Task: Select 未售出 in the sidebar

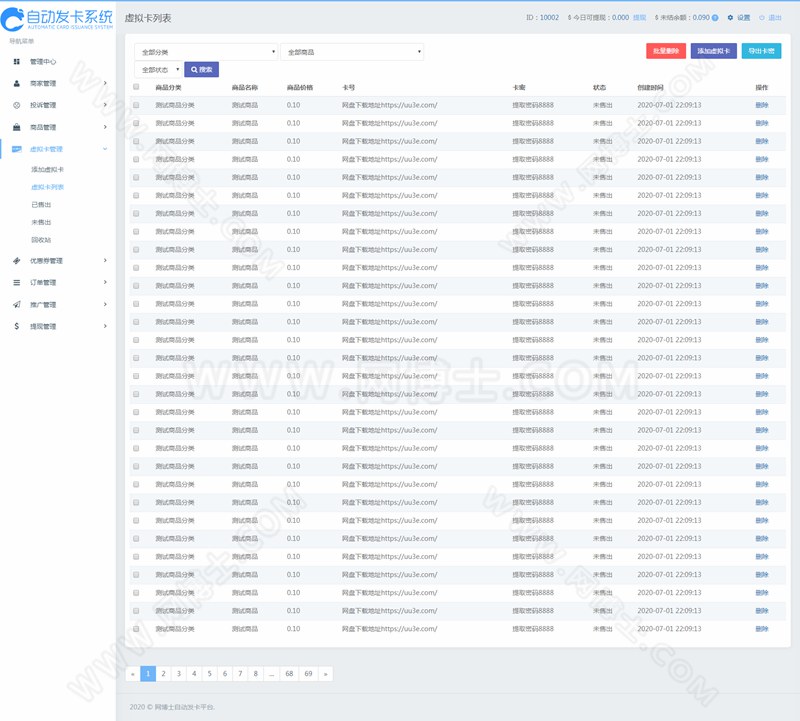Action: pyautogui.click(x=41, y=222)
